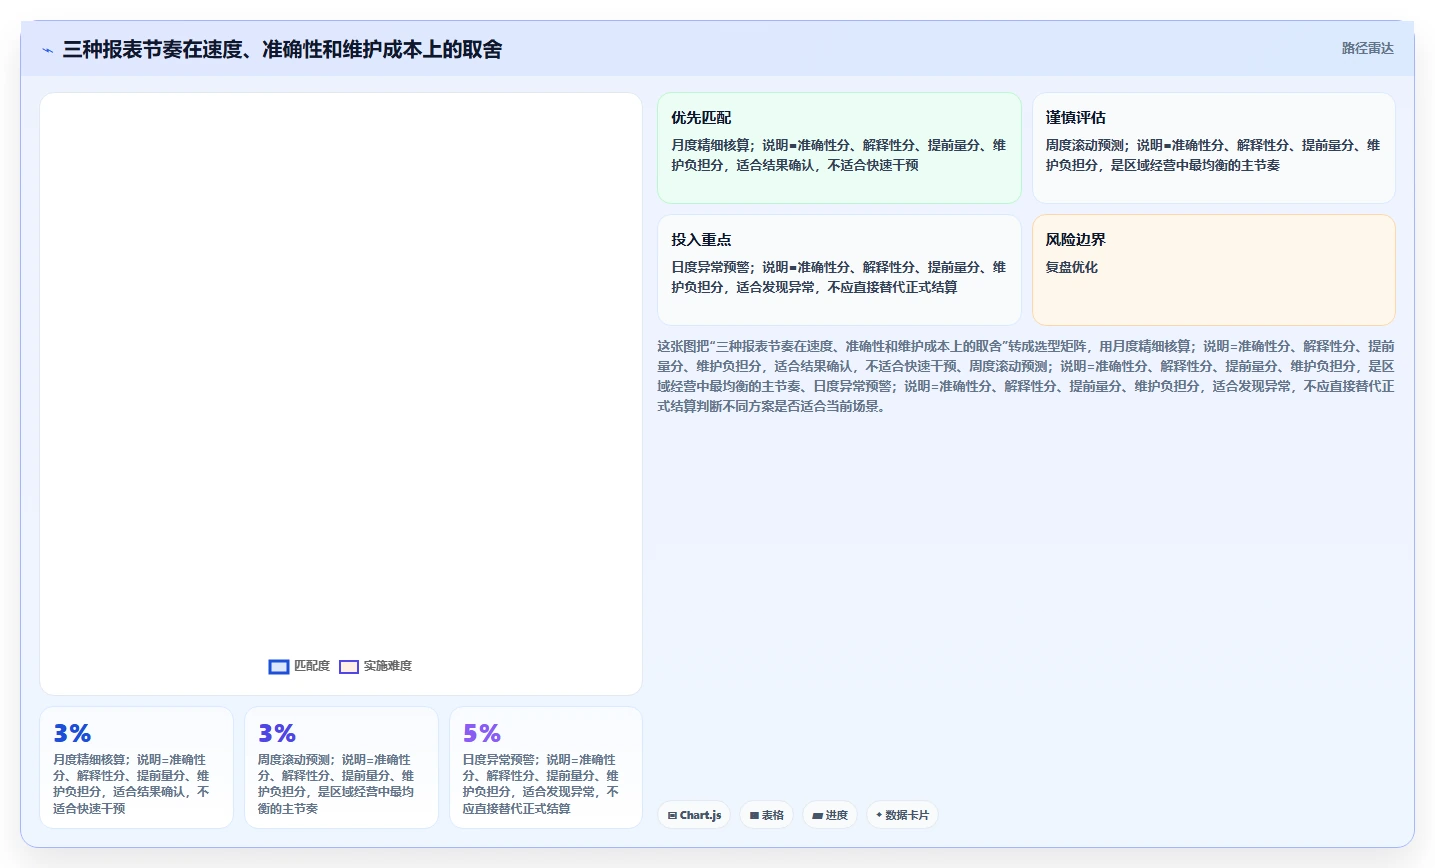Click the main title 三种报表节奏在速度
Screen dimensions: 1435x868
pos(282,49)
